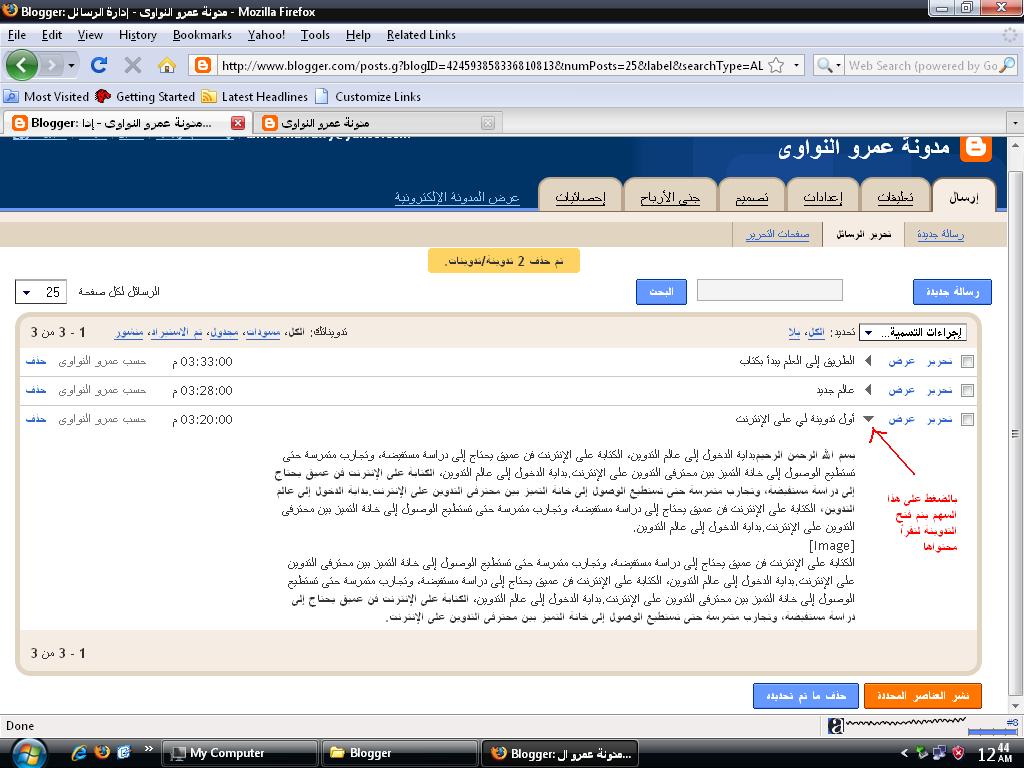Open the posts-per-page dropdown showing 25
This screenshot has height=768, width=1024.
[x=40, y=292]
